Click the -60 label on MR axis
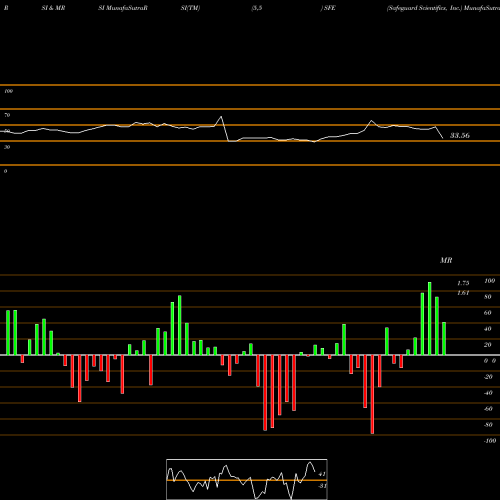The width and height of the screenshot is (500, 500). (x=488, y=409)
